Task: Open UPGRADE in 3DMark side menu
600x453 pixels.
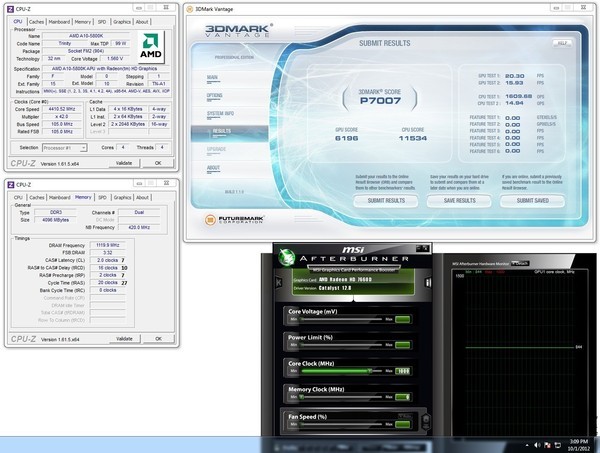Action: 216,150
